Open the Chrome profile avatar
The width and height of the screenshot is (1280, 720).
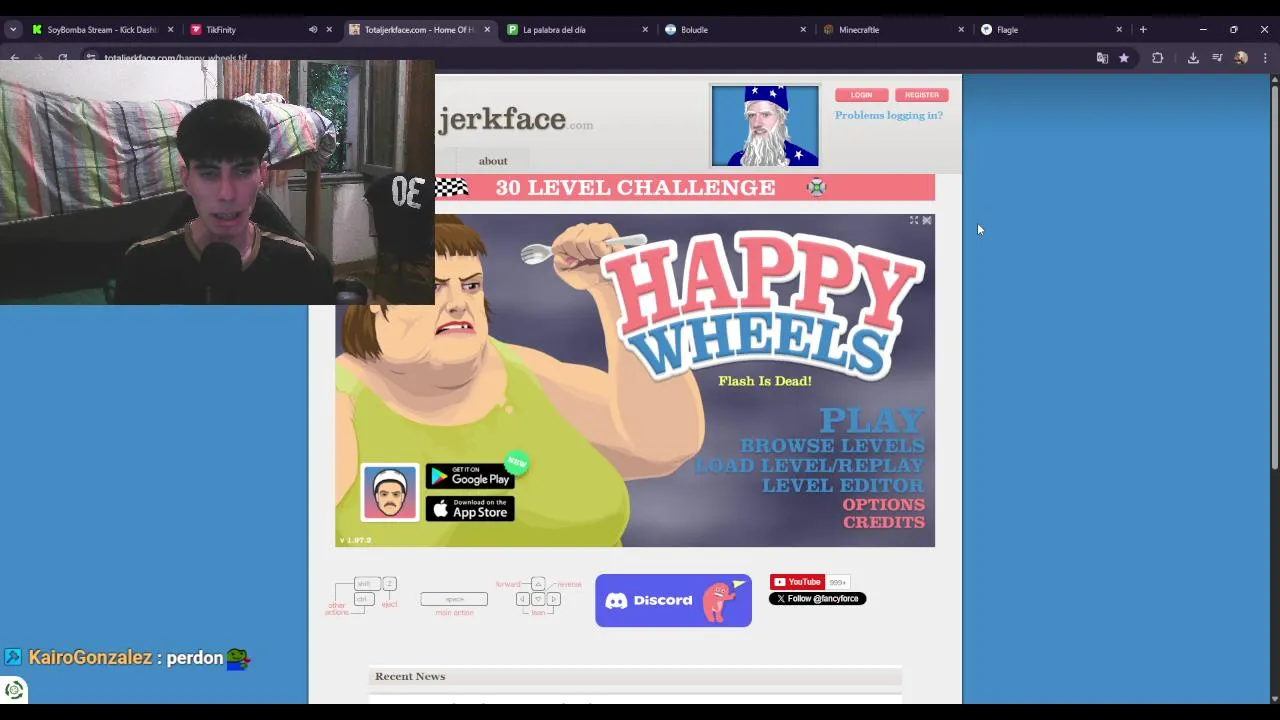pyautogui.click(x=1241, y=58)
